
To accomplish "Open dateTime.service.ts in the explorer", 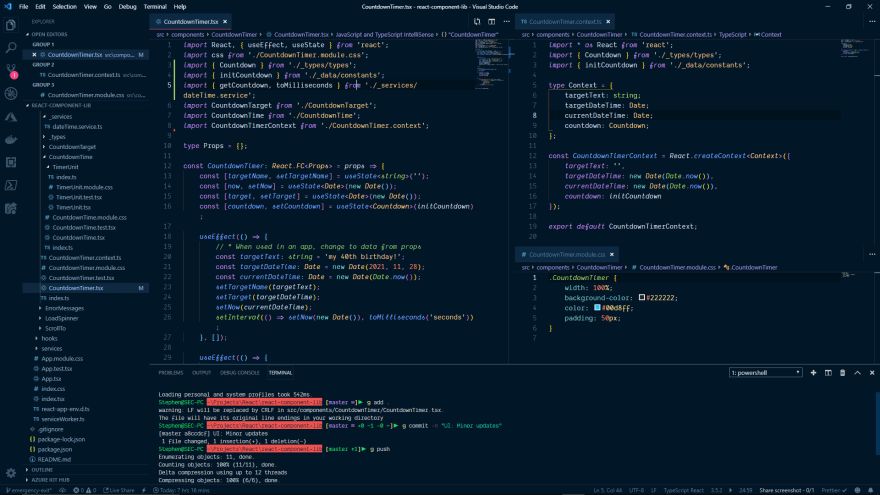I will [x=77, y=127].
